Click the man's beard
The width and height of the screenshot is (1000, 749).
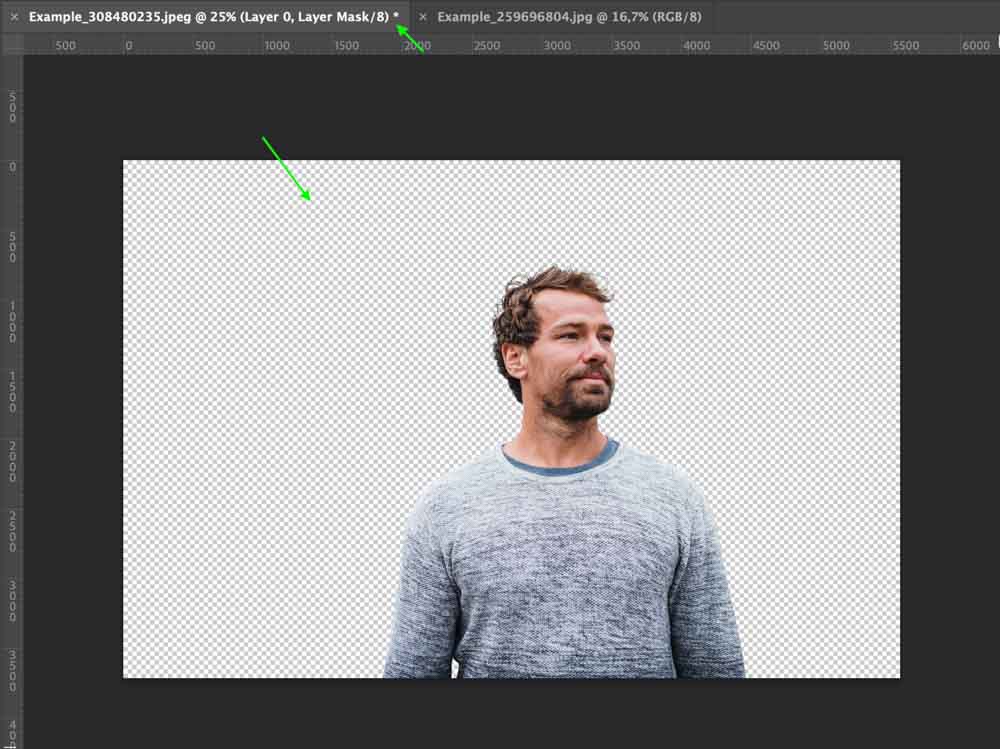click(x=575, y=400)
